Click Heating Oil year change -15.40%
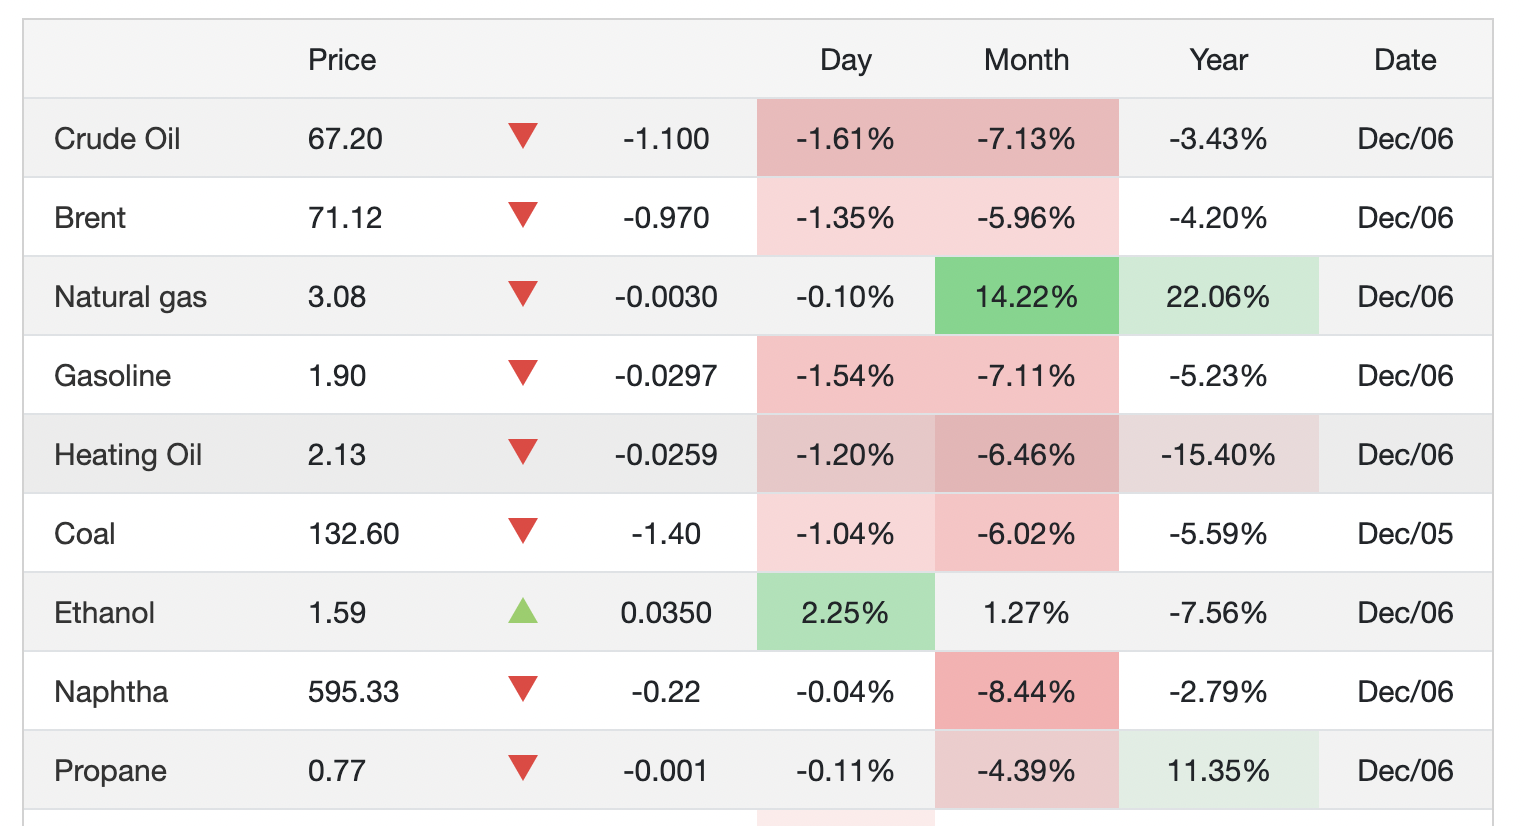The height and width of the screenshot is (826, 1524). 1218,455
